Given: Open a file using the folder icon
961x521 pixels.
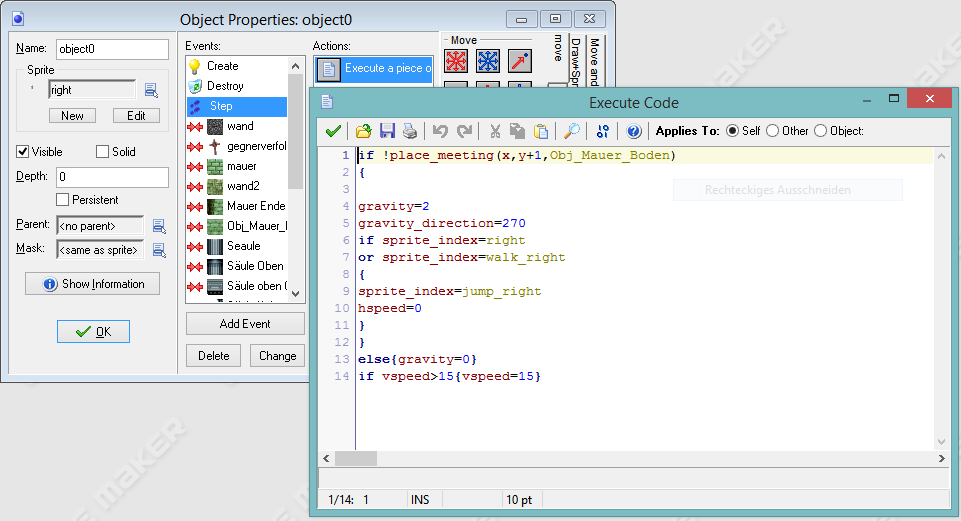Looking at the screenshot, I should [x=363, y=131].
